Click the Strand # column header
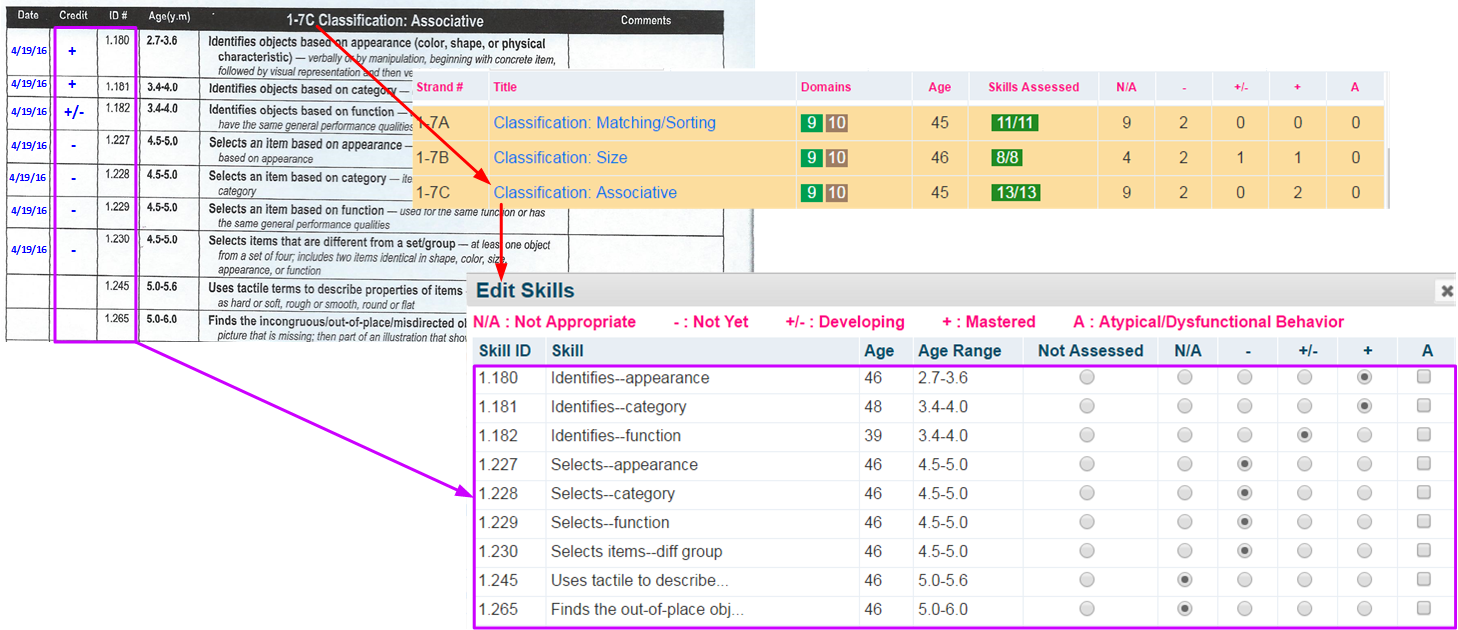 [440, 87]
